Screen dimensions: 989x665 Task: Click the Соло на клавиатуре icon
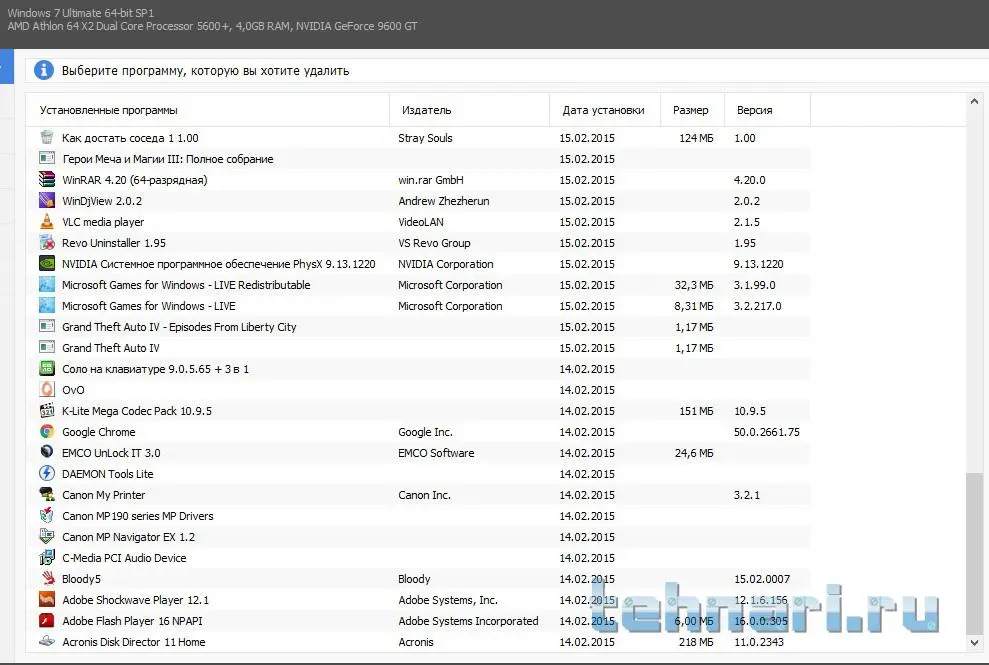tap(47, 368)
